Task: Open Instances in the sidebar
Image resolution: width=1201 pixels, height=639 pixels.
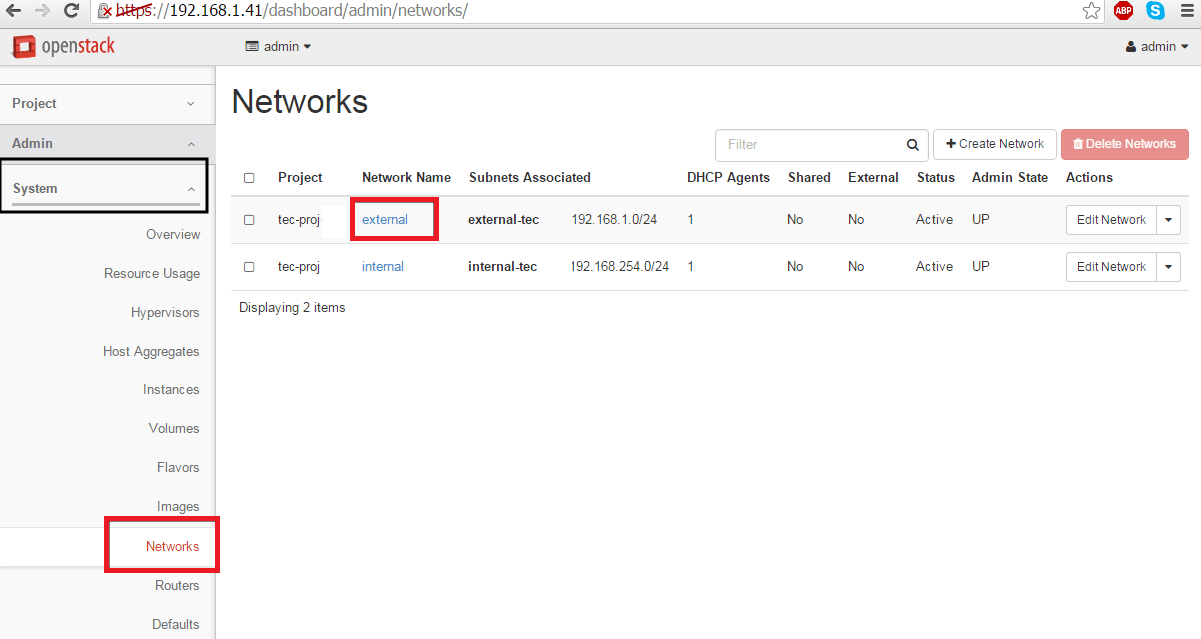Action: coord(171,390)
